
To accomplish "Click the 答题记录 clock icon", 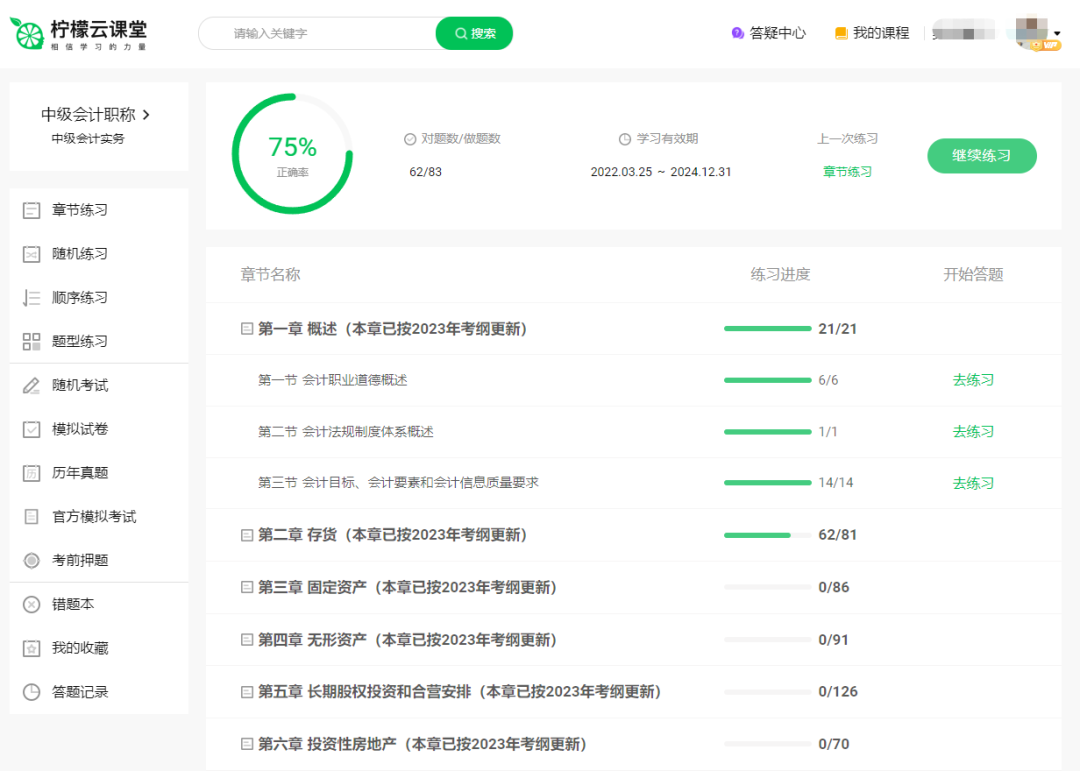I will coord(32,692).
